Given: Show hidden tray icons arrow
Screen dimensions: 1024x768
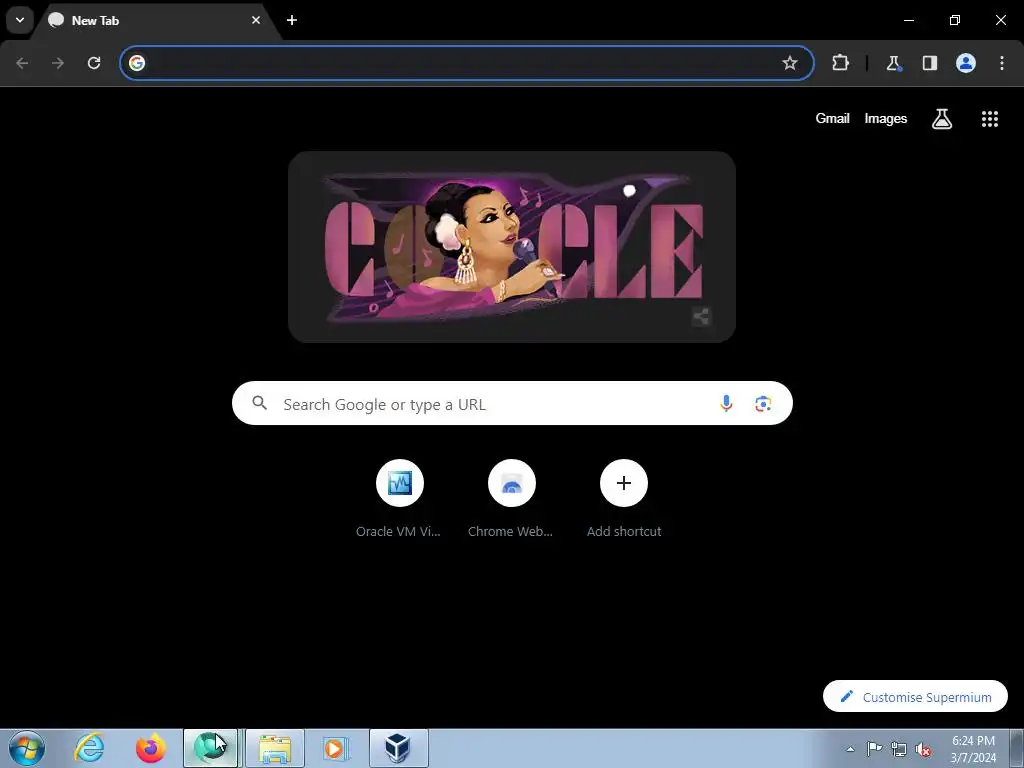Looking at the screenshot, I should tap(850, 749).
